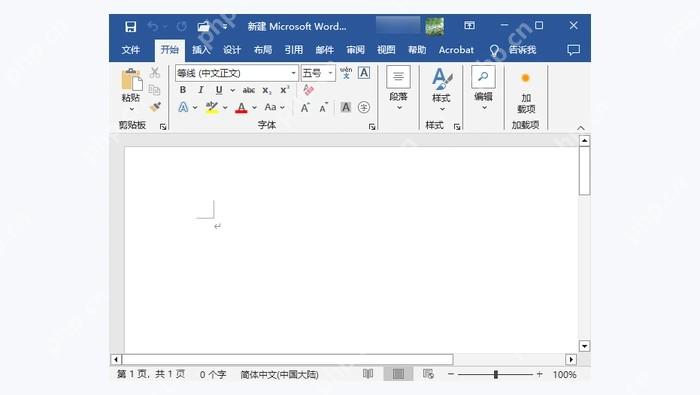Clear all formatting eraser icon
This screenshot has width=700, height=395.
pos(308,90)
